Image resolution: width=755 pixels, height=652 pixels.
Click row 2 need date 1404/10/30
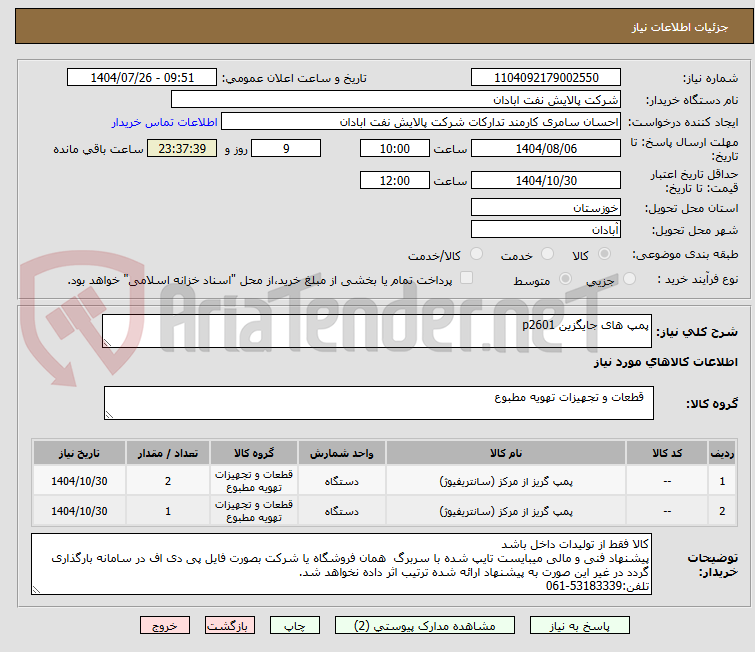(x=79, y=511)
